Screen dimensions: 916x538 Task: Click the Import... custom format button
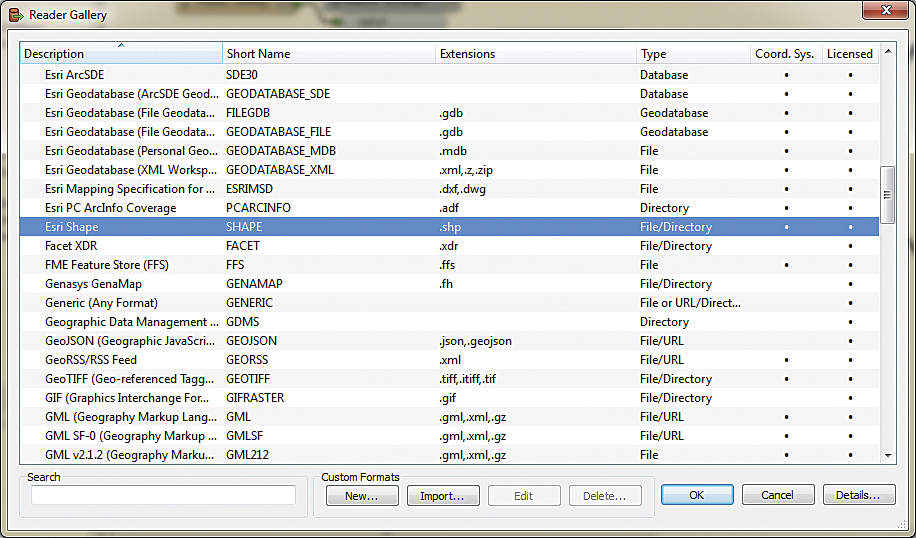coord(443,495)
